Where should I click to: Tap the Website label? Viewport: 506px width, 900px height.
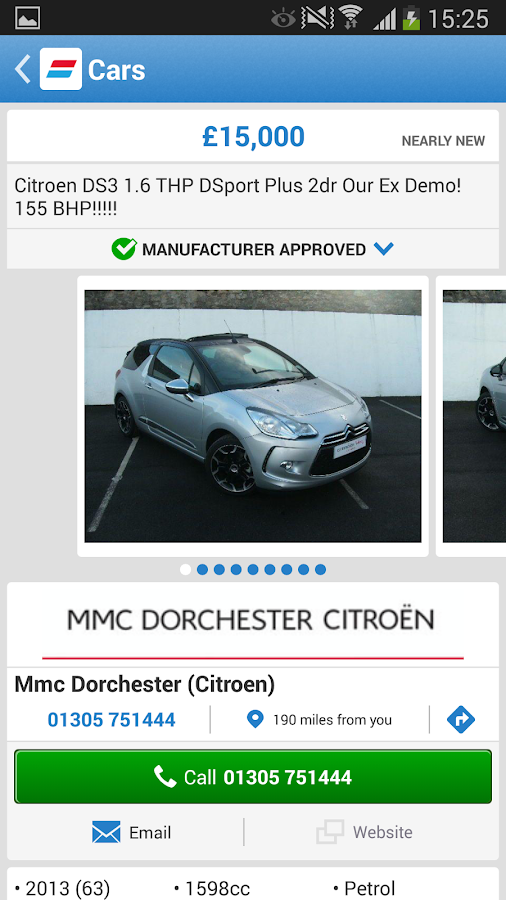tap(383, 832)
